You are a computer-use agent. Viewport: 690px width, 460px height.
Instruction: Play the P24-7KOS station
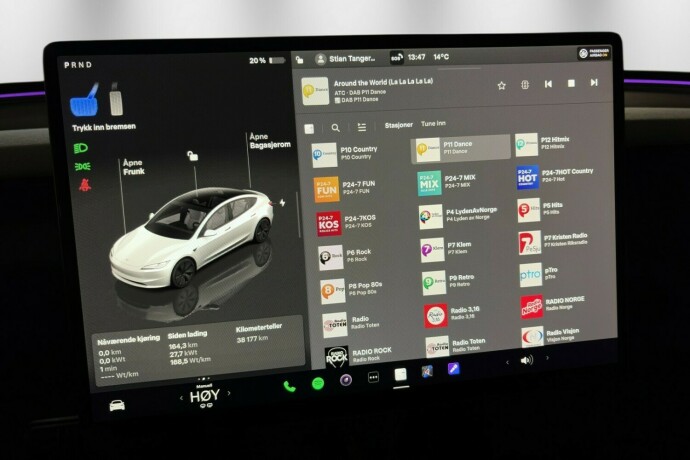pos(347,223)
